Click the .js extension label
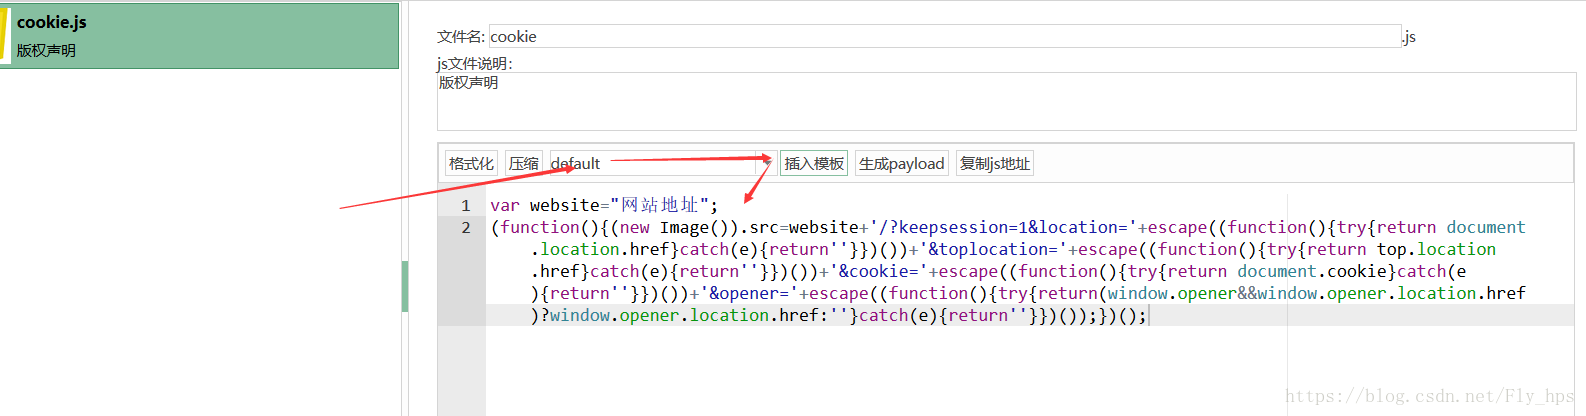Image resolution: width=1586 pixels, height=416 pixels. [x=1409, y=37]
